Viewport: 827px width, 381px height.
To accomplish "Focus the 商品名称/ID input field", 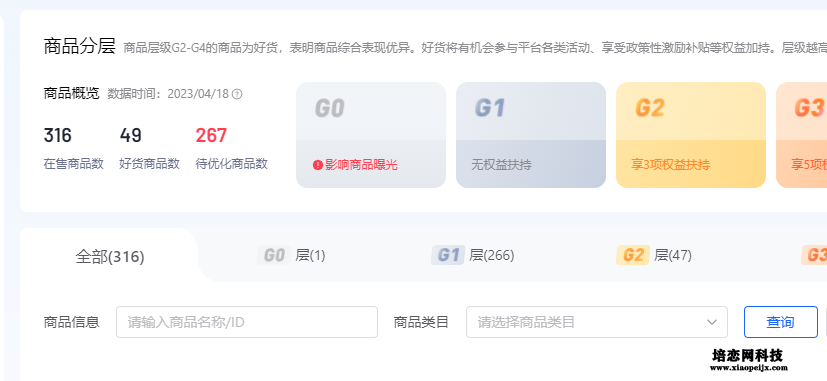I will coord(247,322).
